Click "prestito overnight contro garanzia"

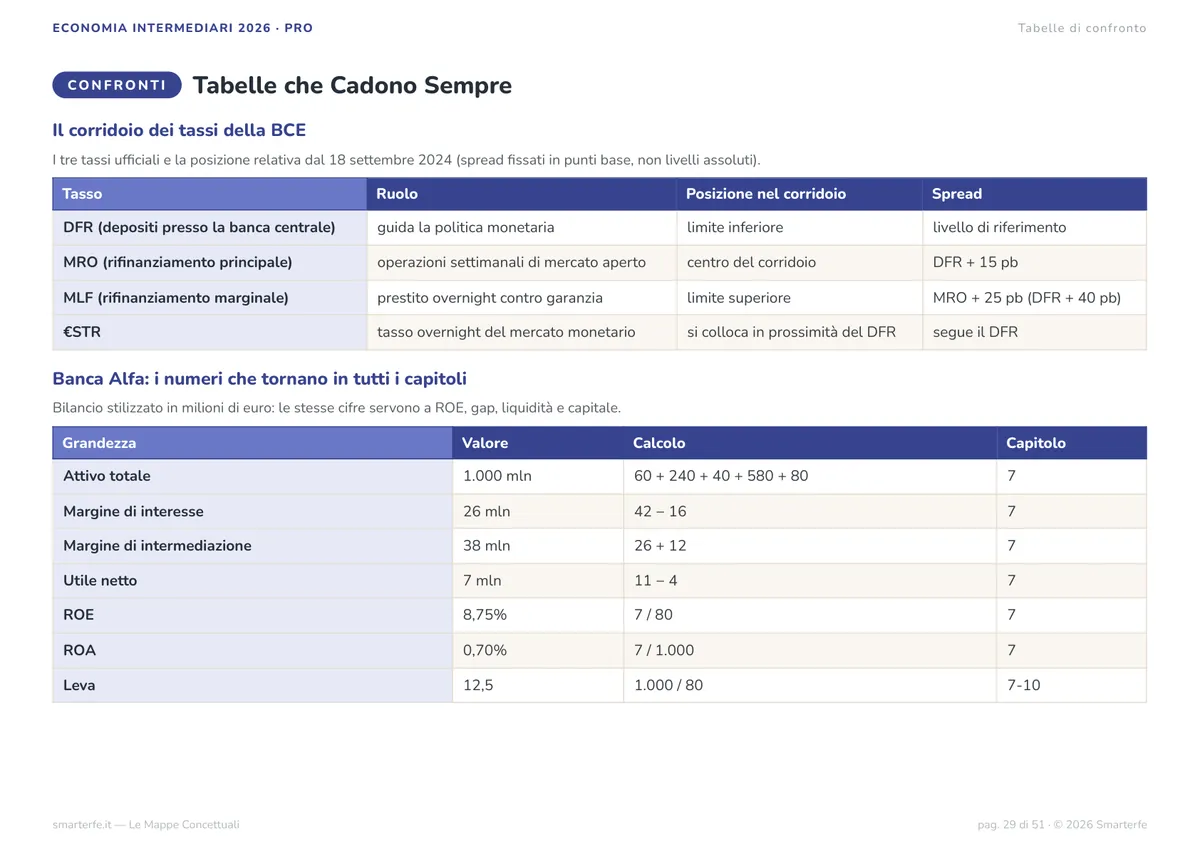[522, 298]
